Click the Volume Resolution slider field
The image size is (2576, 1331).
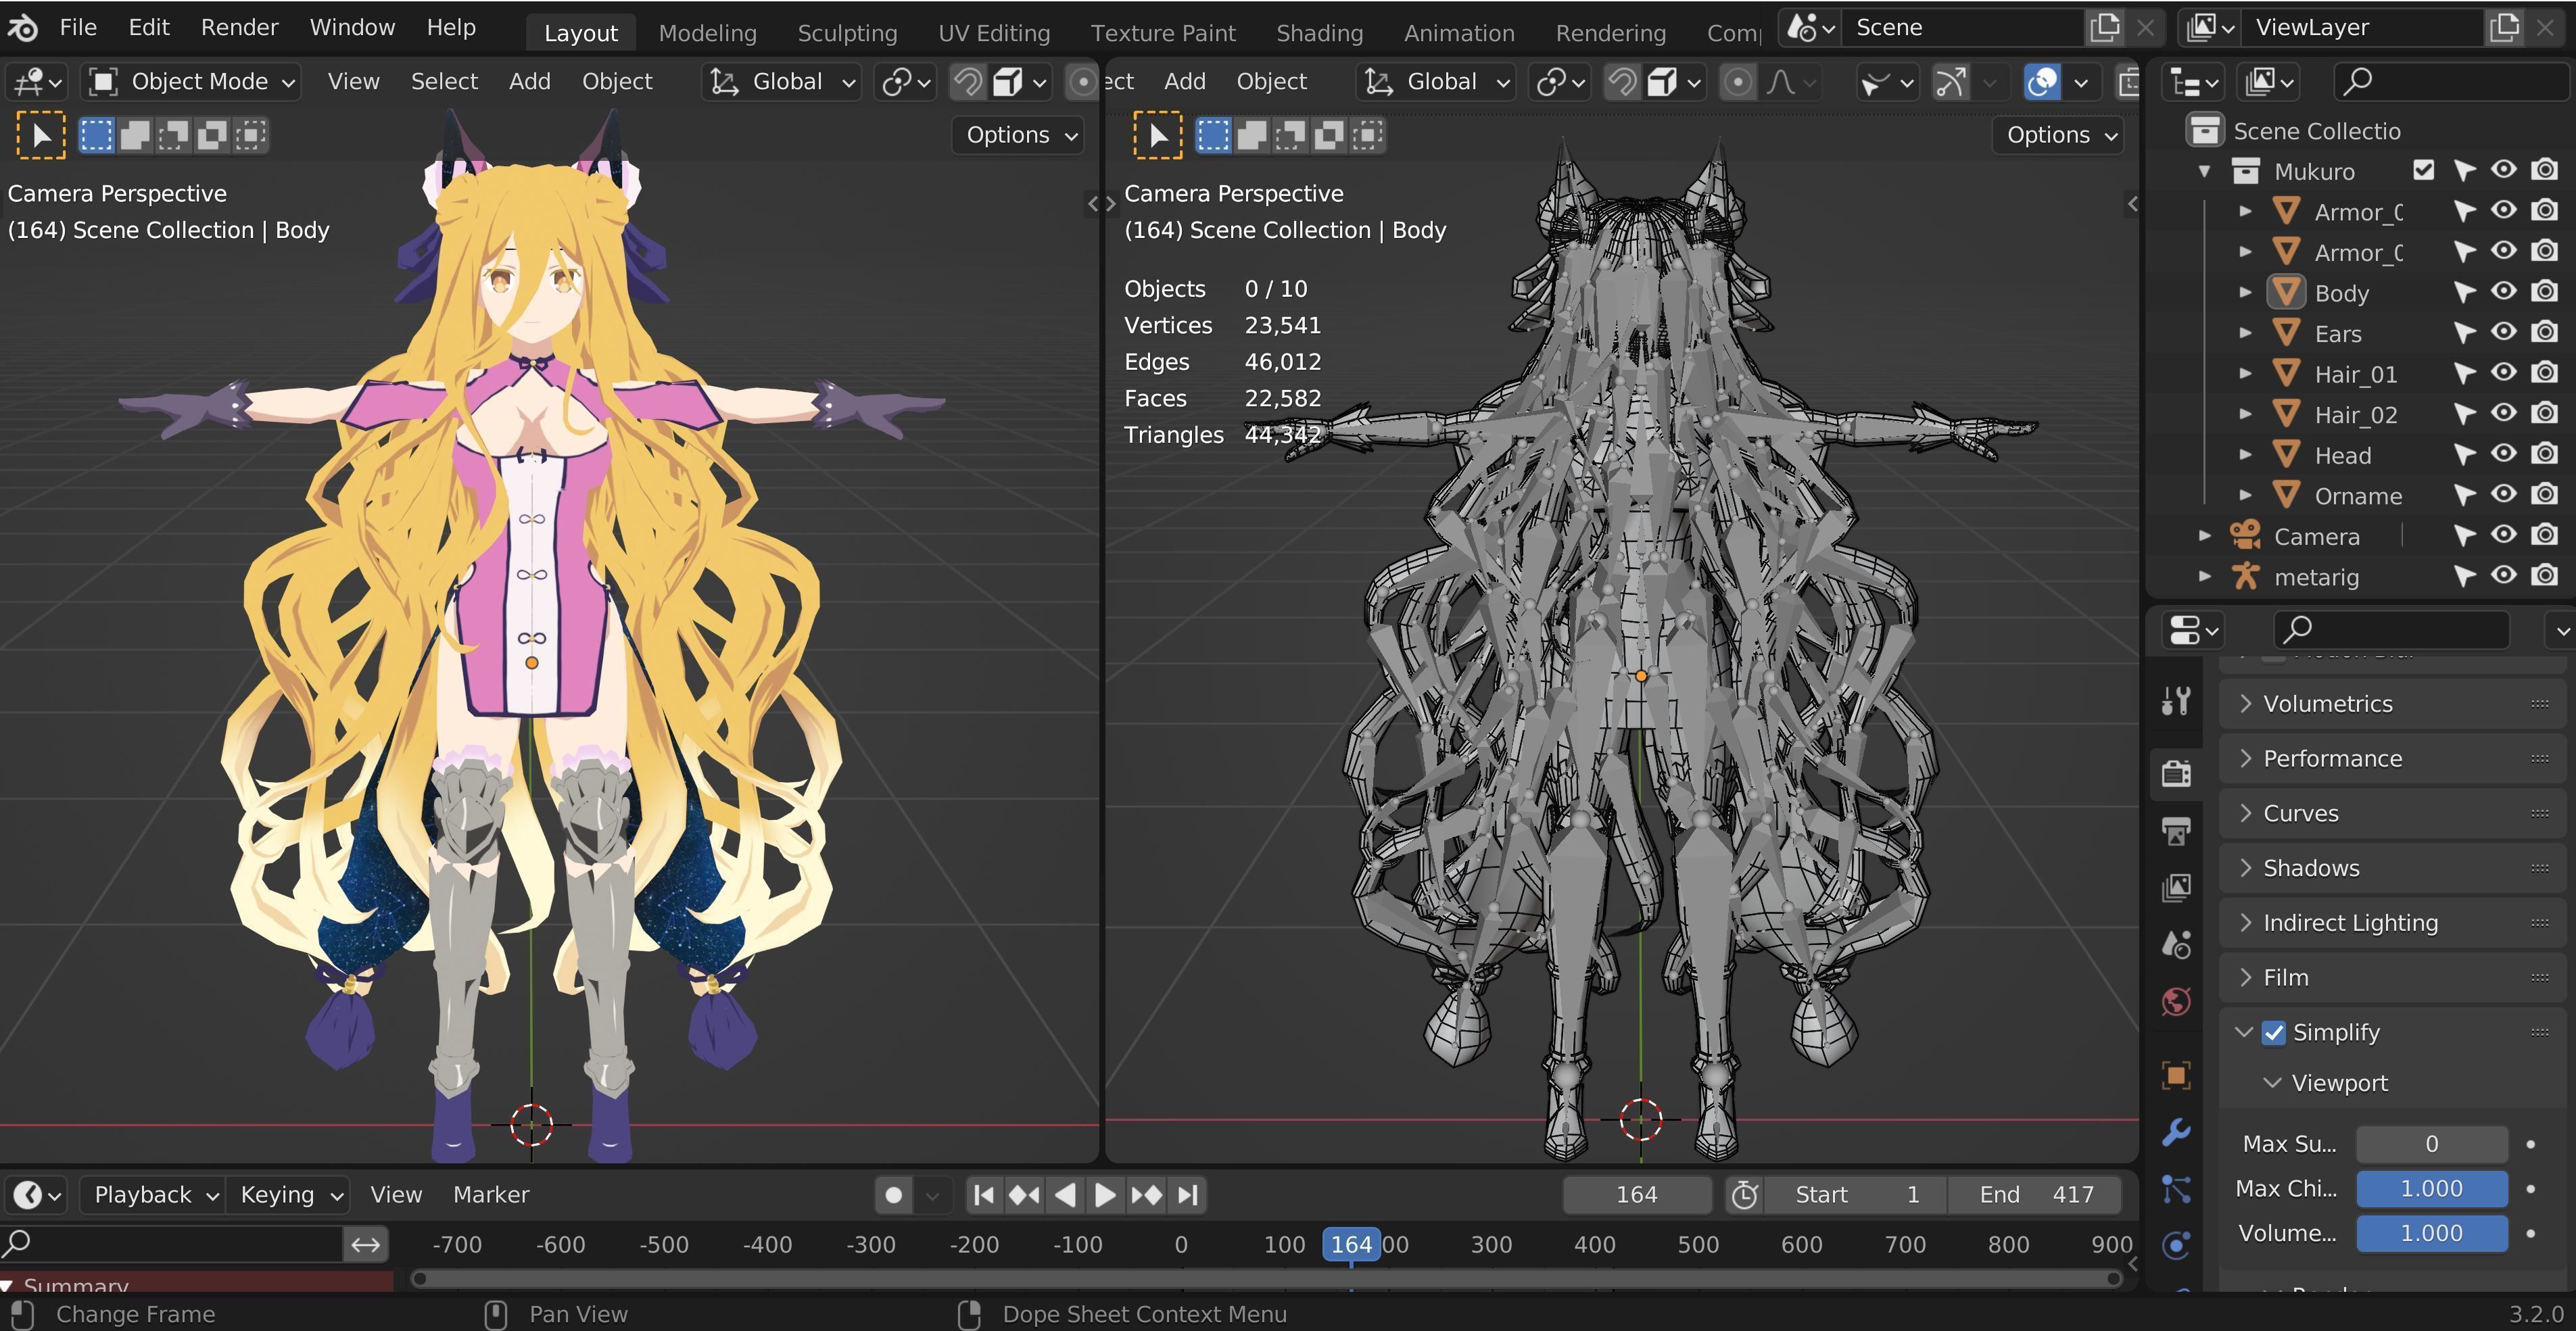(2431, 1233)
